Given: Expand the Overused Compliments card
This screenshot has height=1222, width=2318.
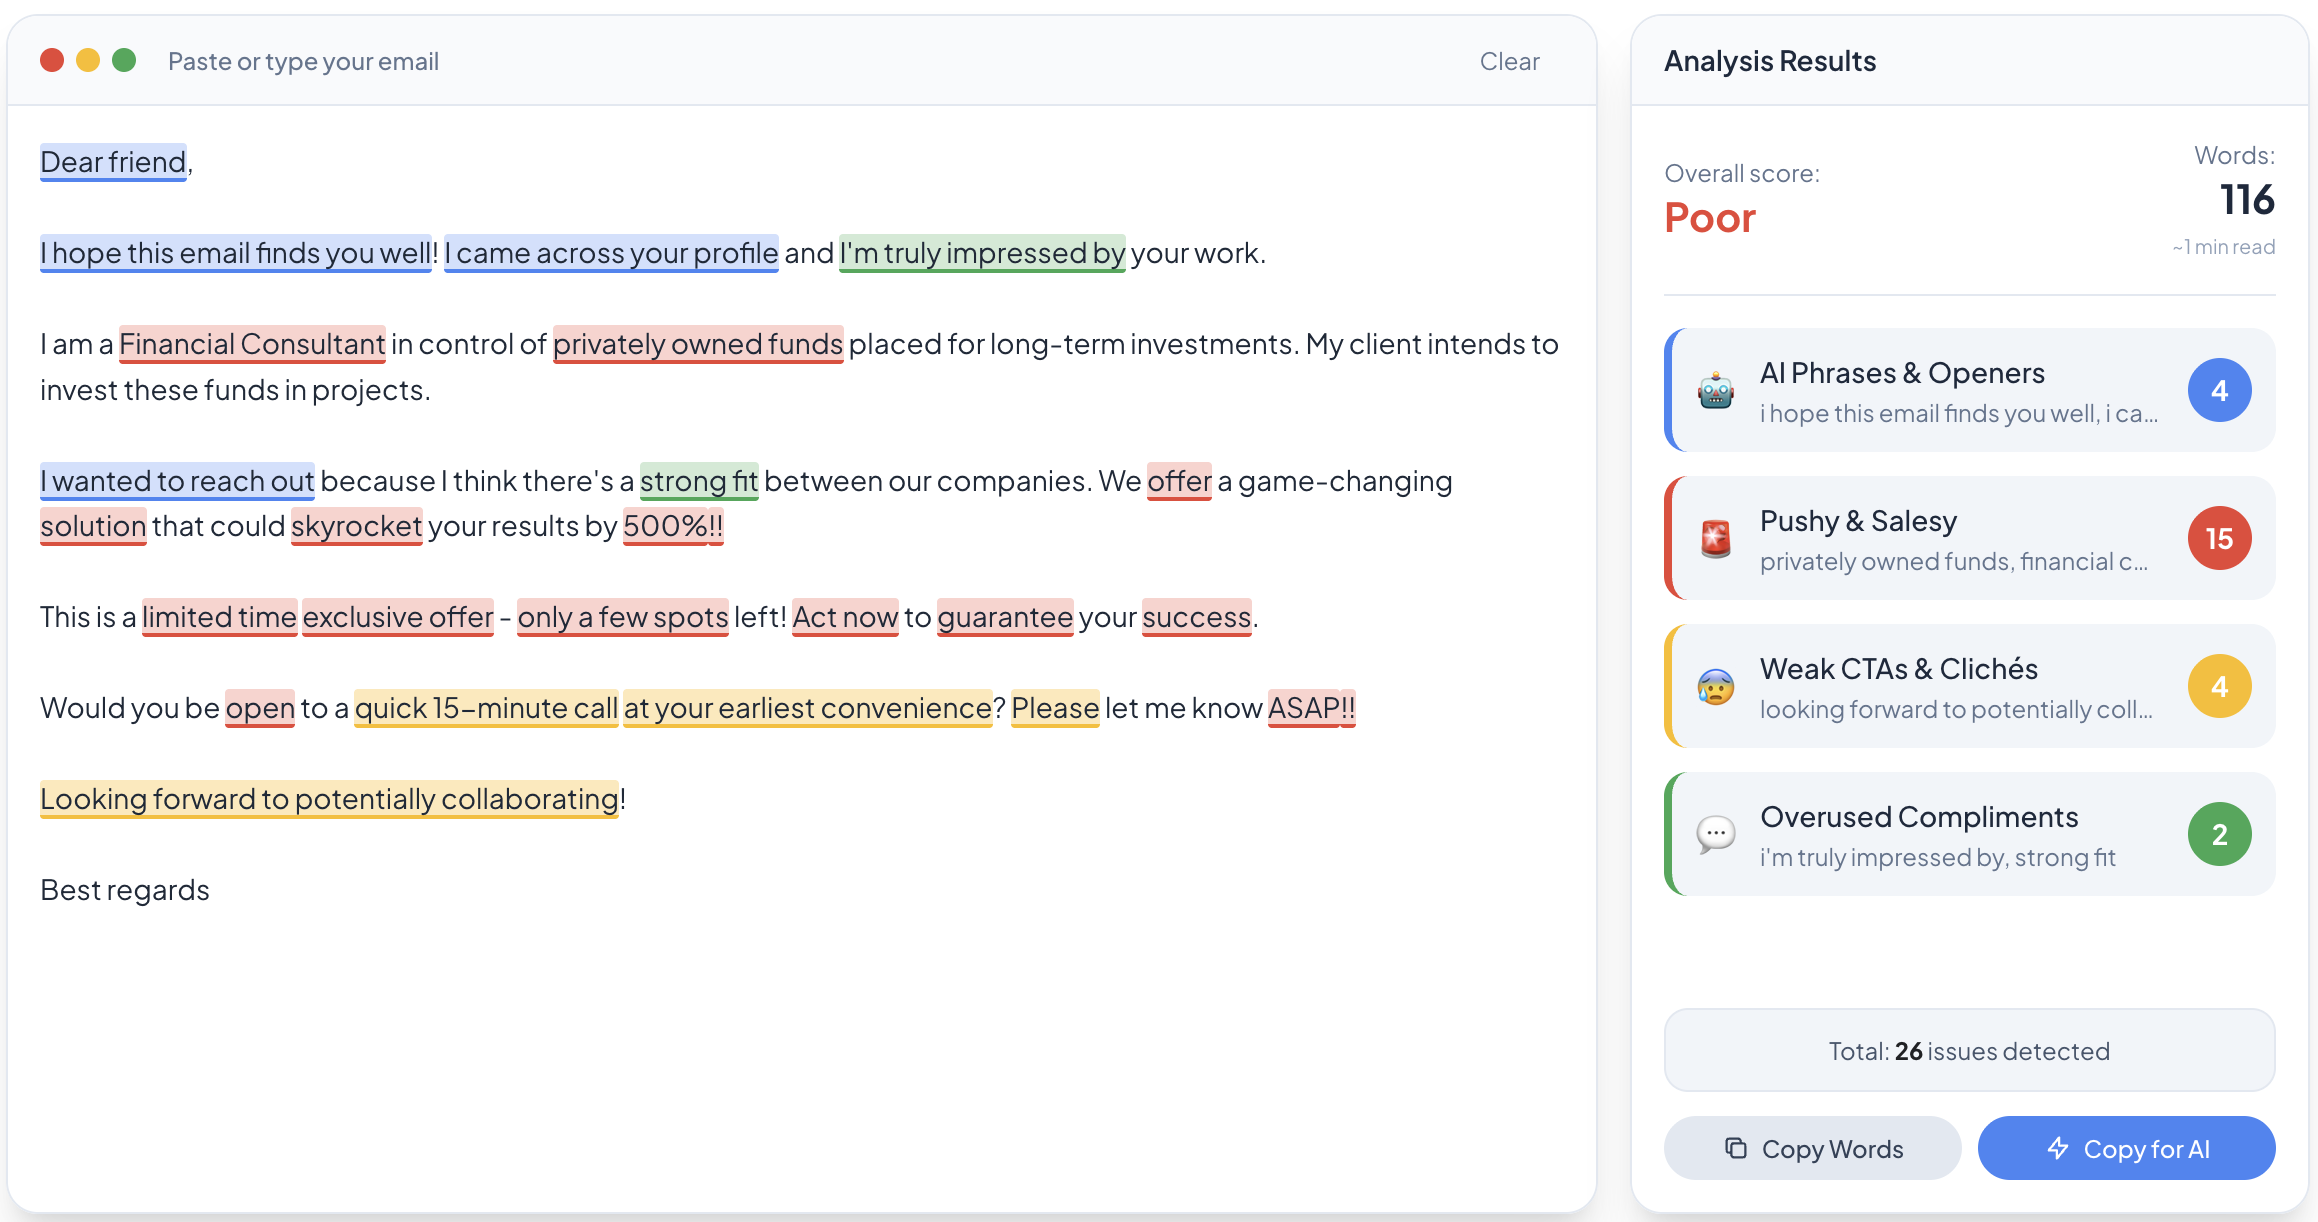Looking at the screenshot, I should tap(1968, 834).
